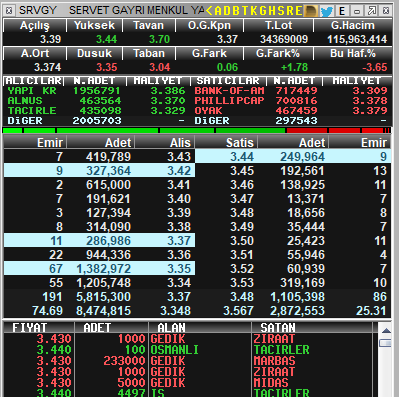This screenshot has width=399, height=397.
Task: Click the total bid quantity 8,474,815
Action: tap(104, 311)
